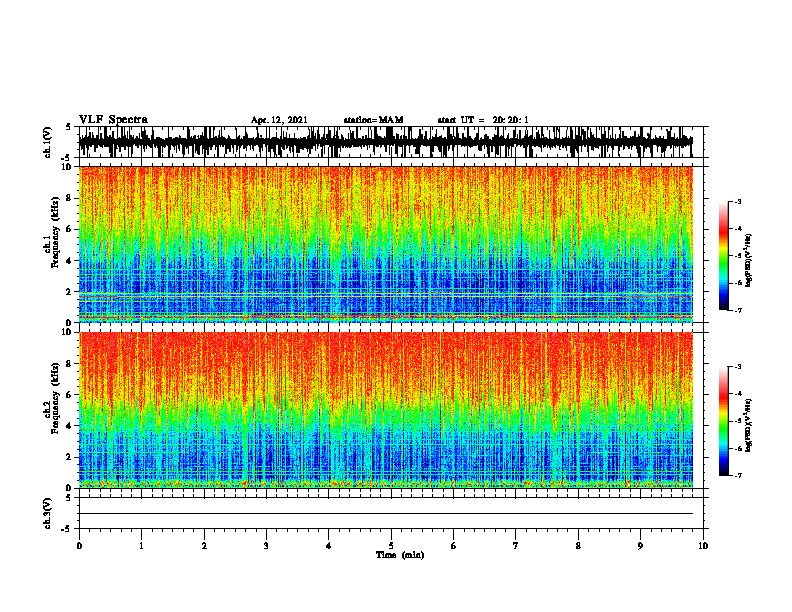Image resolution: width=792 pixels, height=612 pixels.
Task: Click the "-7" tick on ch.2 colorbar
Action: (738, 476)
